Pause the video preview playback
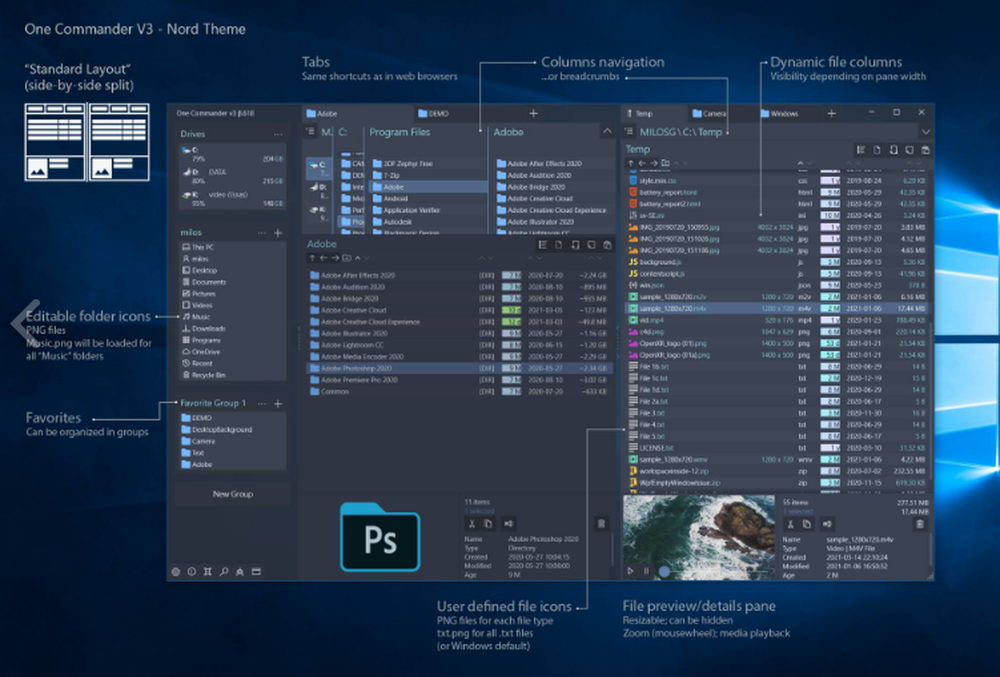Image resolution: width=1000 pixels, height=677 pixels. tap(645, 571)
